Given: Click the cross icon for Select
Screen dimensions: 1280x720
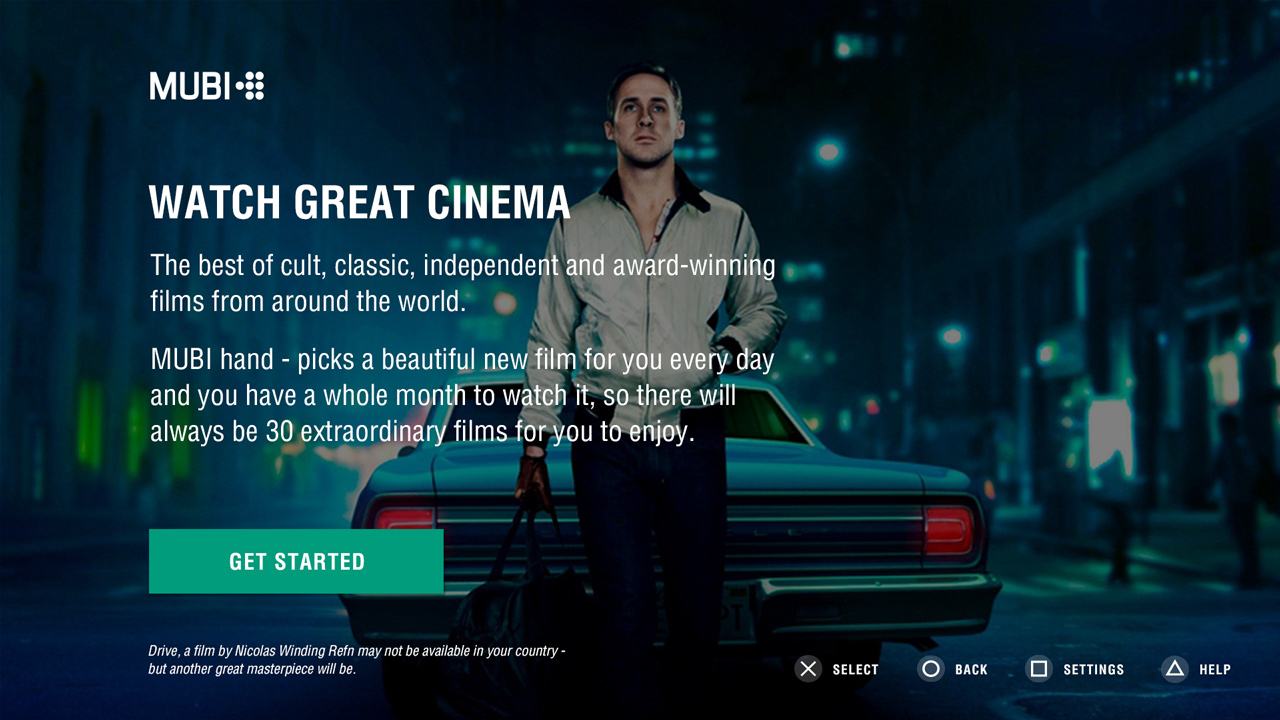Looking at the screenshot, I should (808, 669).
